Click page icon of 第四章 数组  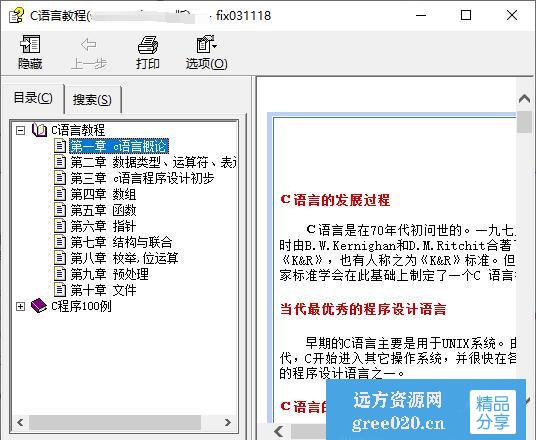coord(60,194)
